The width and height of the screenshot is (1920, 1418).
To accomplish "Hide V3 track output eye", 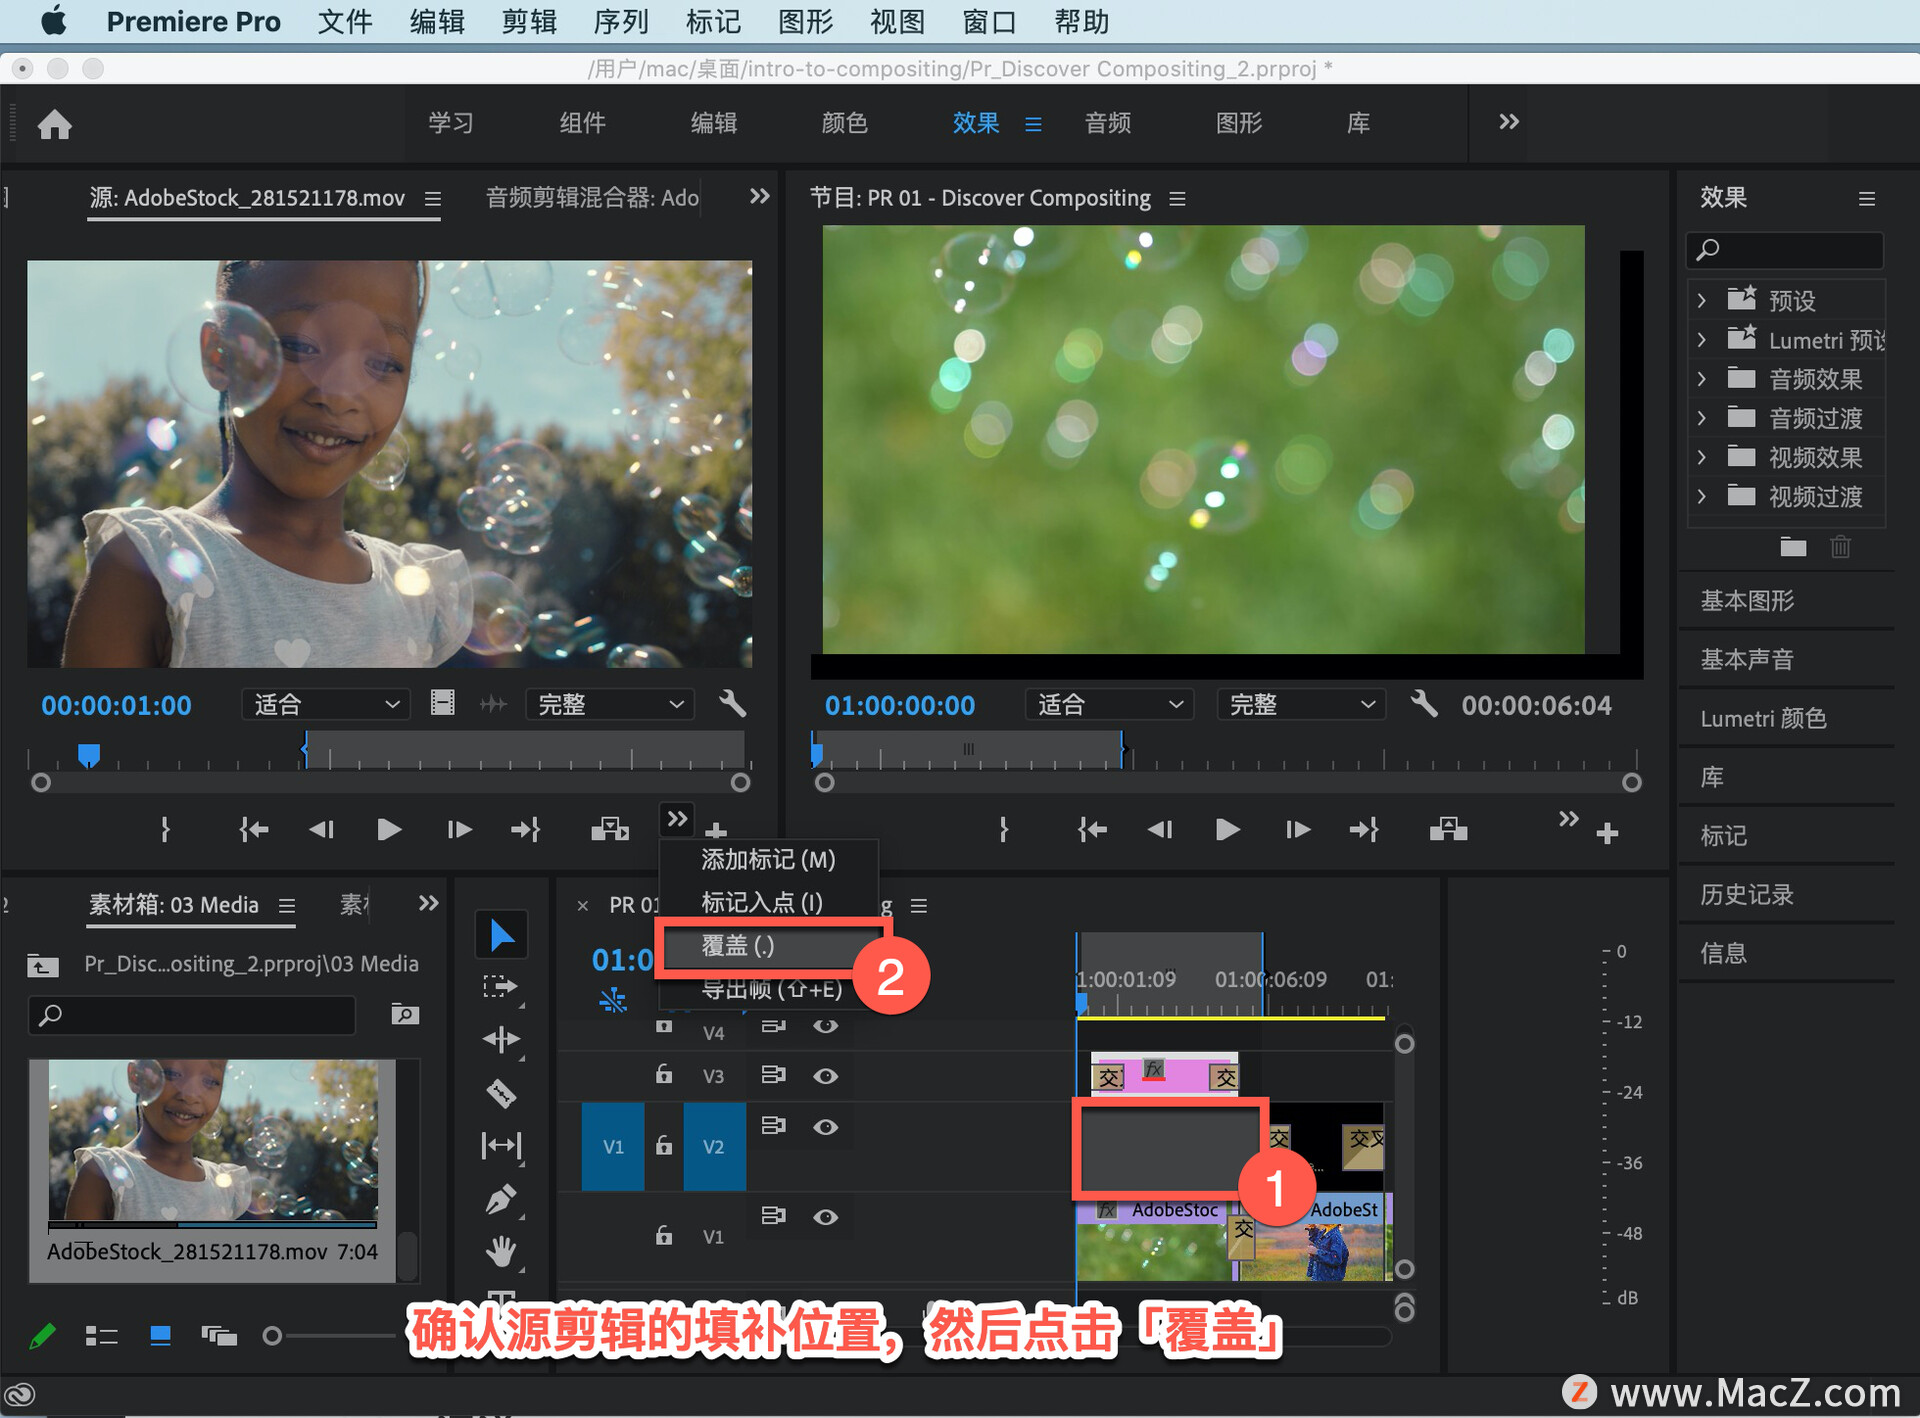I will click(825, 1076).
